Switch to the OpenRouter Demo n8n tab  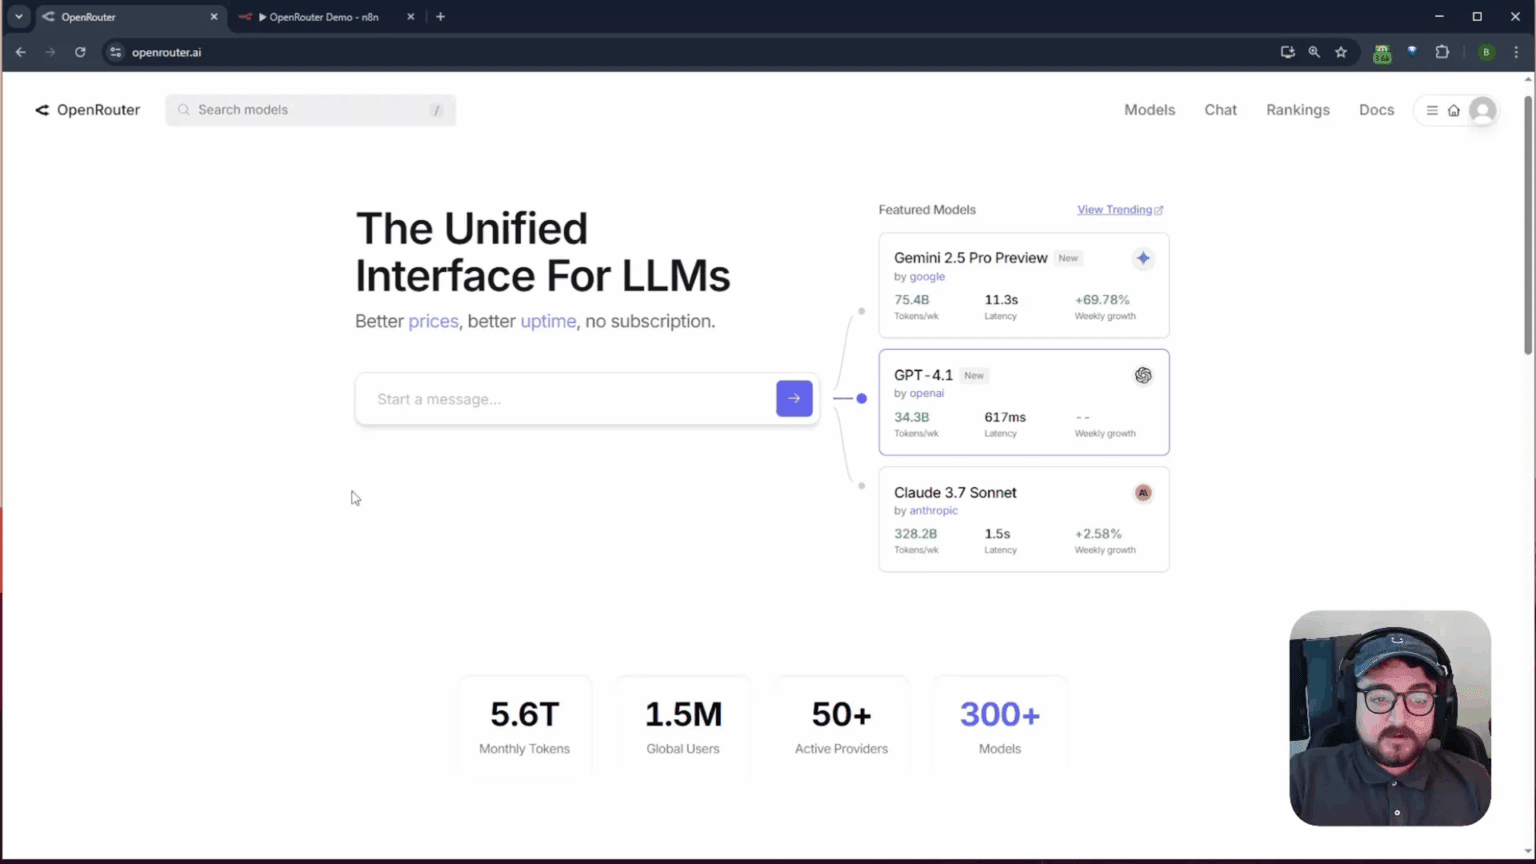[320, 16]
